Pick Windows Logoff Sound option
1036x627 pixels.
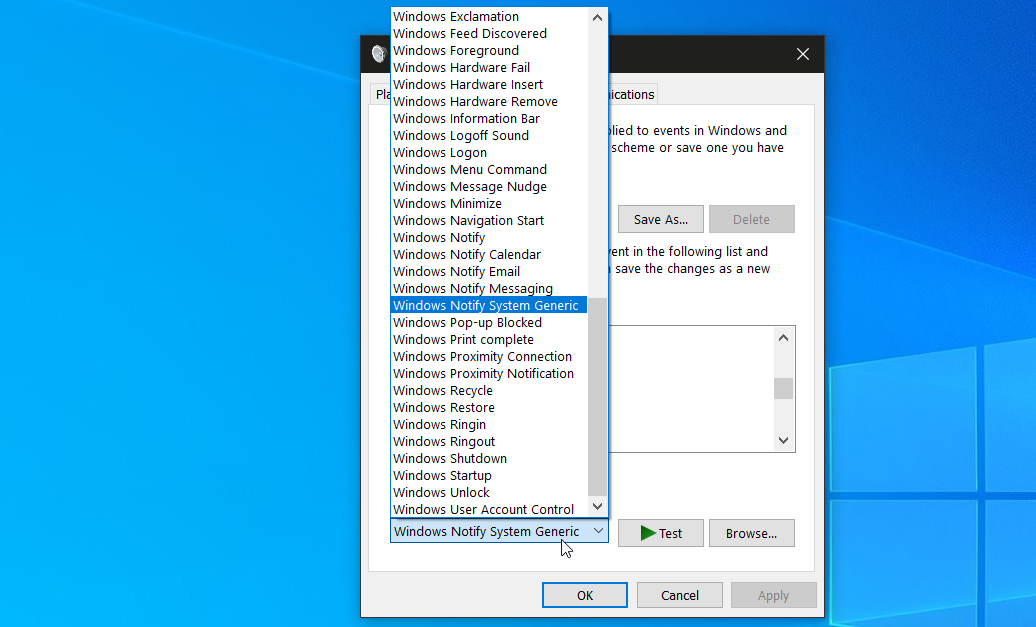(x=489, y=135)
